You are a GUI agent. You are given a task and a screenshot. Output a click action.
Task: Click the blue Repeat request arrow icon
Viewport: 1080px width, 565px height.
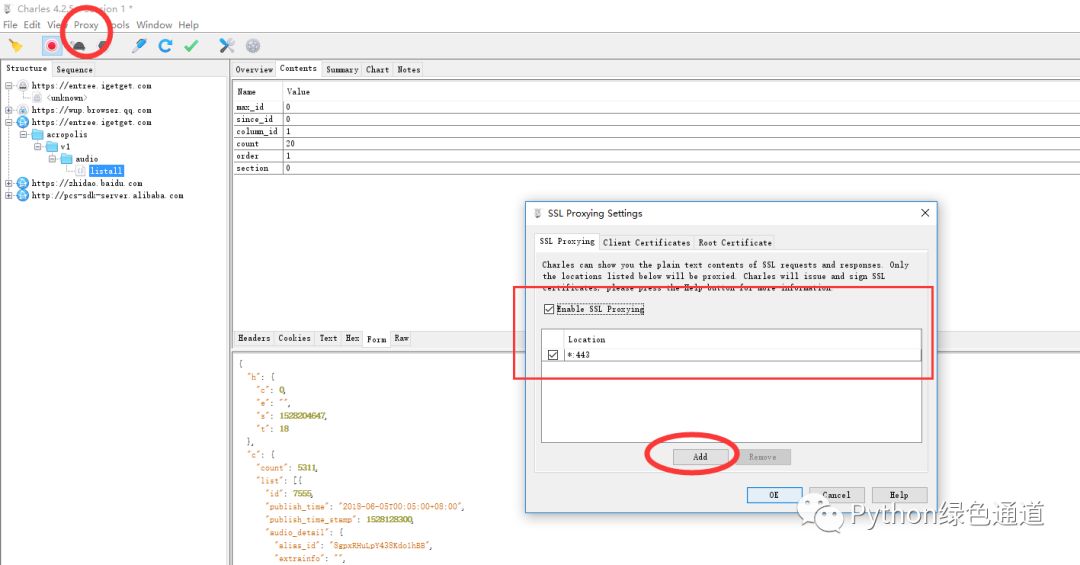tap(165, 46)
